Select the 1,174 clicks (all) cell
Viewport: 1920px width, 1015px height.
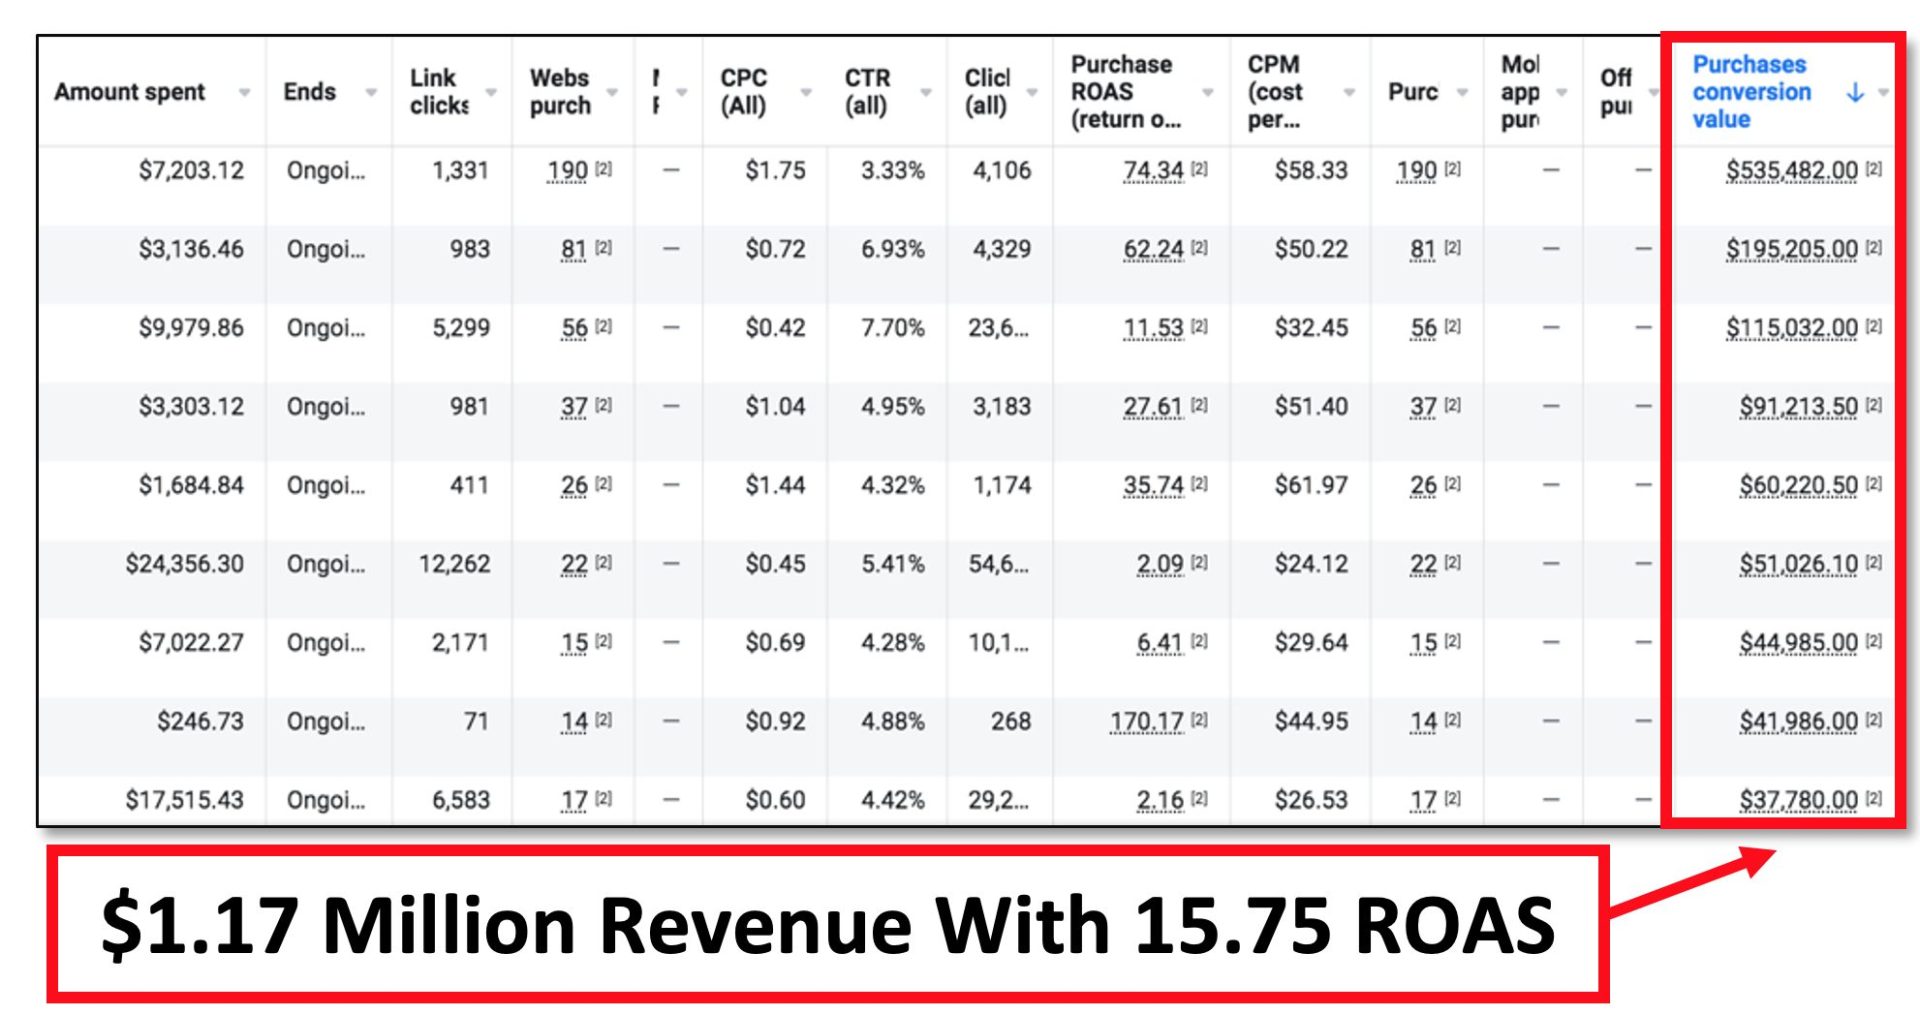tap(1002, 485)
